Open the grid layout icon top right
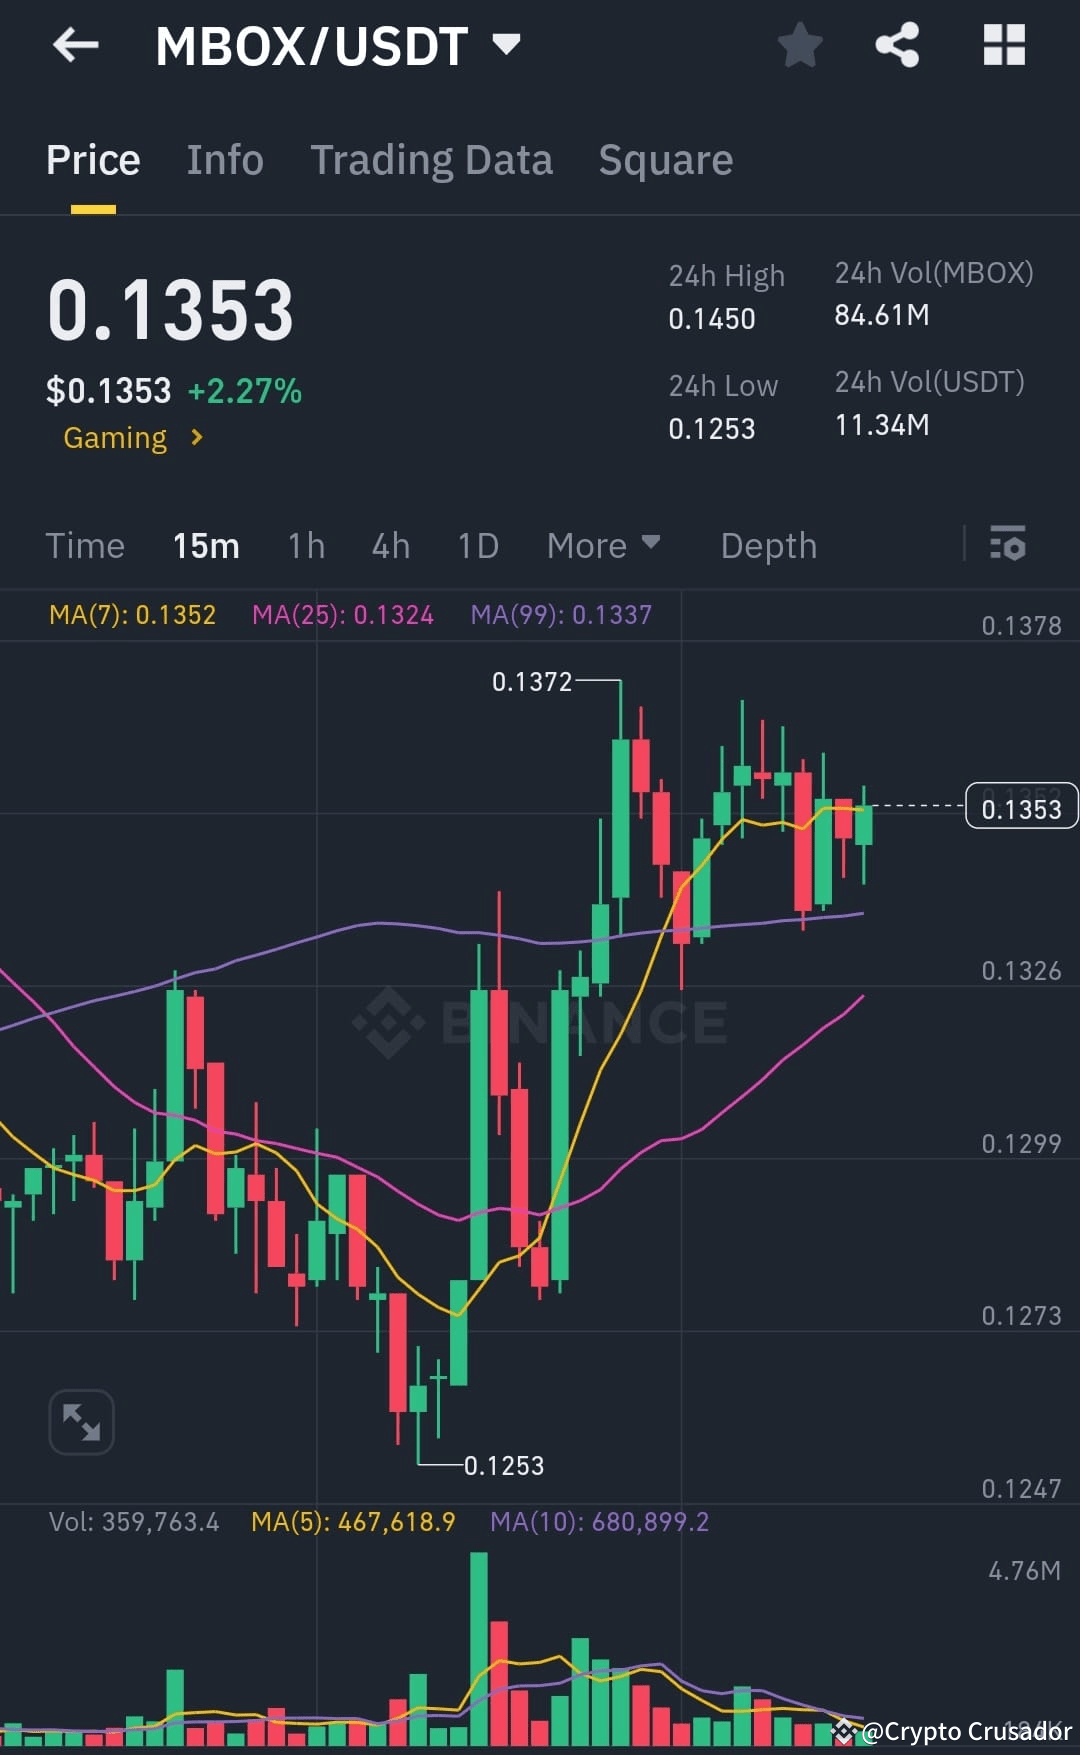 tap(1003, 45)
